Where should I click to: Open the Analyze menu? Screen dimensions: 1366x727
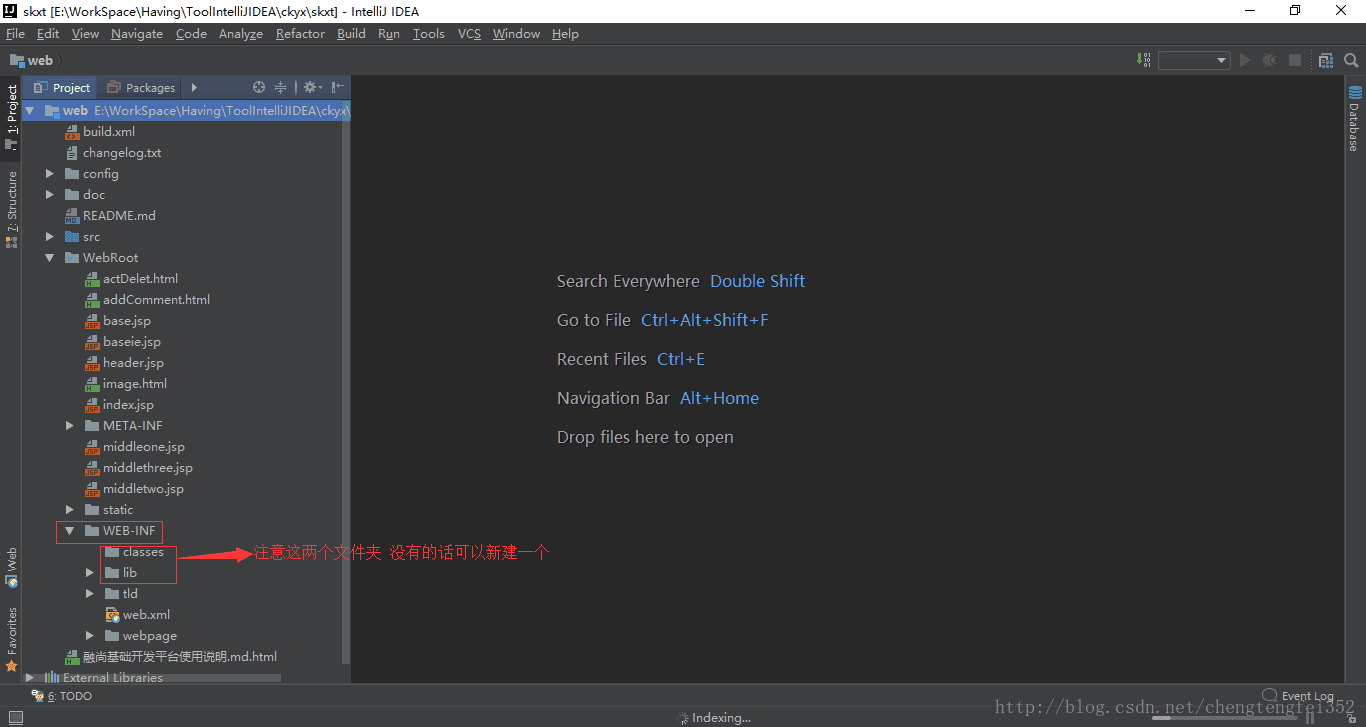pyautogui.click(x=240, y=34)
